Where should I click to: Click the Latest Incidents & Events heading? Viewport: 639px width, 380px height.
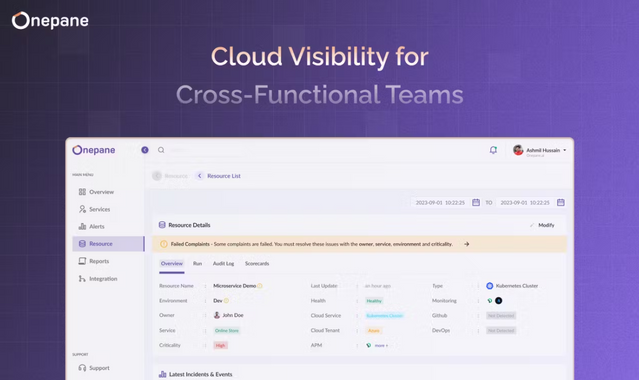[x=201, y=374]
